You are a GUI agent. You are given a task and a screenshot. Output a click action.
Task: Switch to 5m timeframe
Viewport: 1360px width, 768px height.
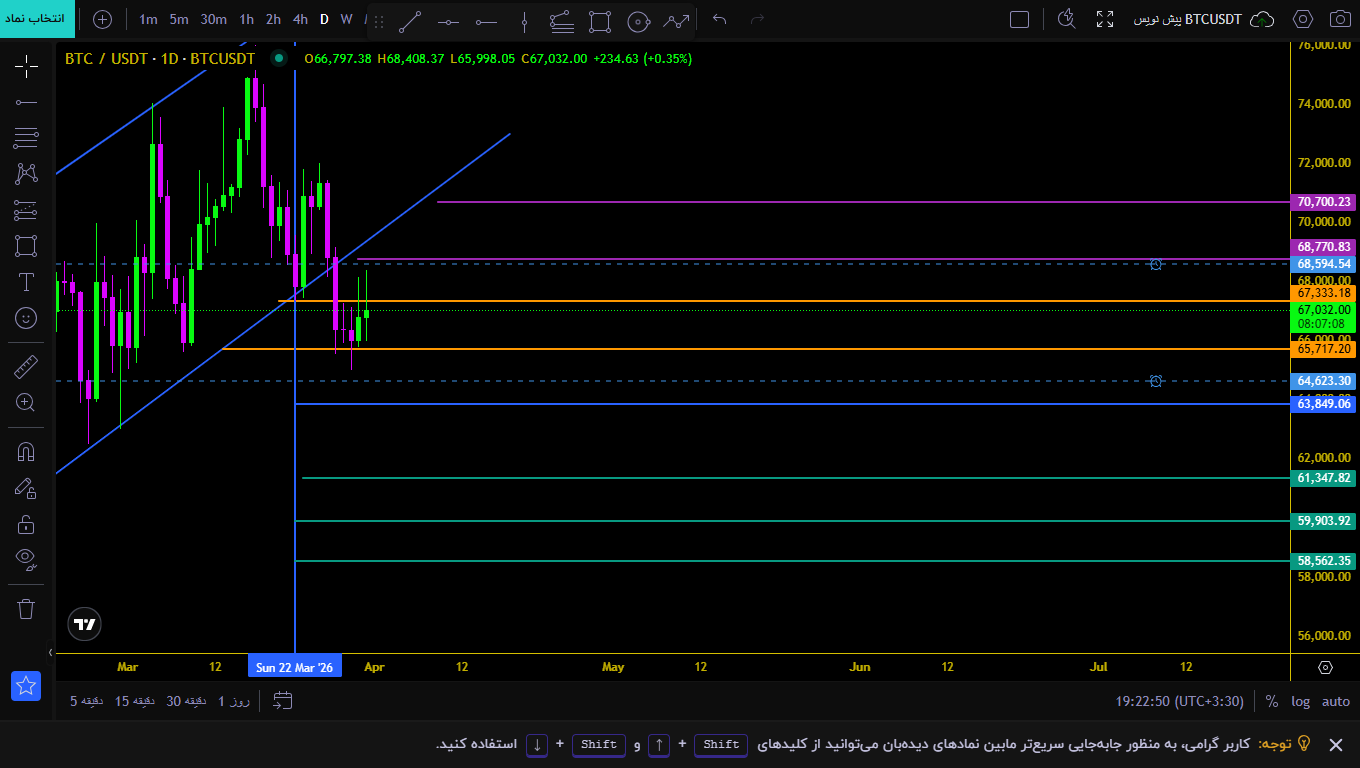179,19
